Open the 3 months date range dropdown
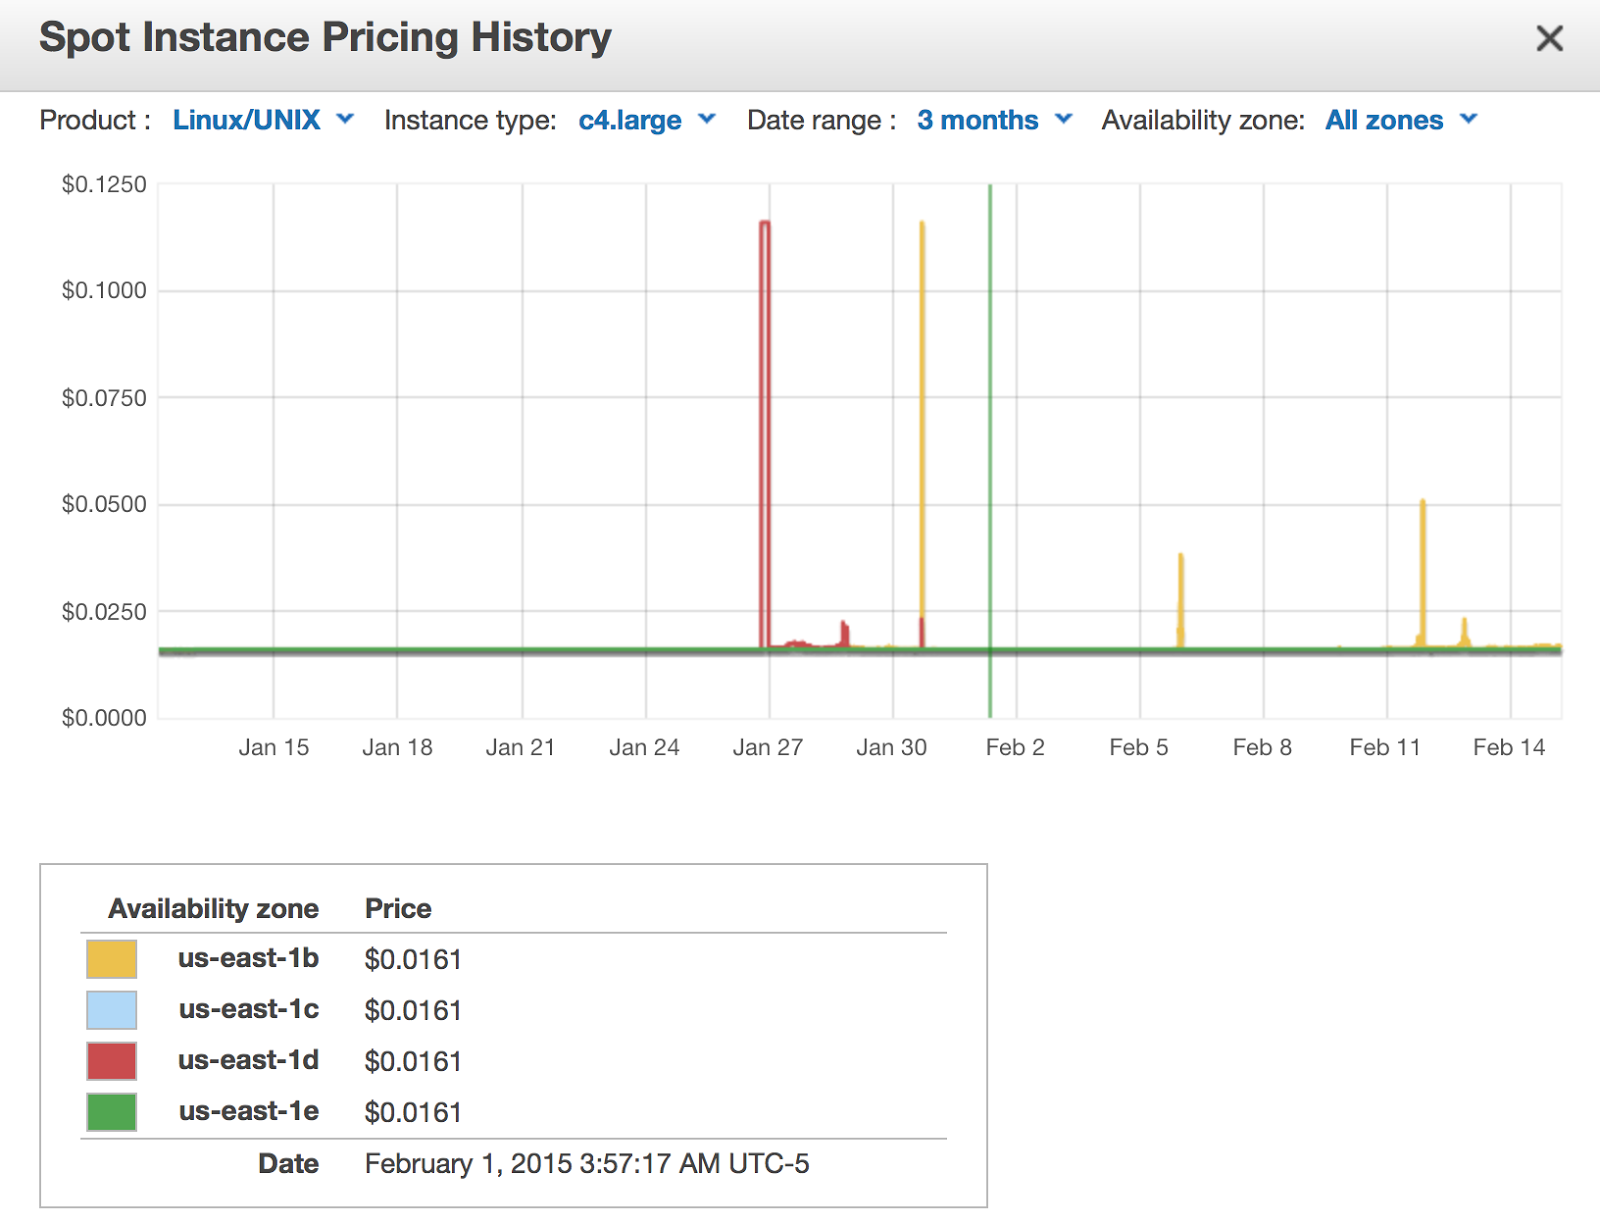 click(x=995, y=120)
